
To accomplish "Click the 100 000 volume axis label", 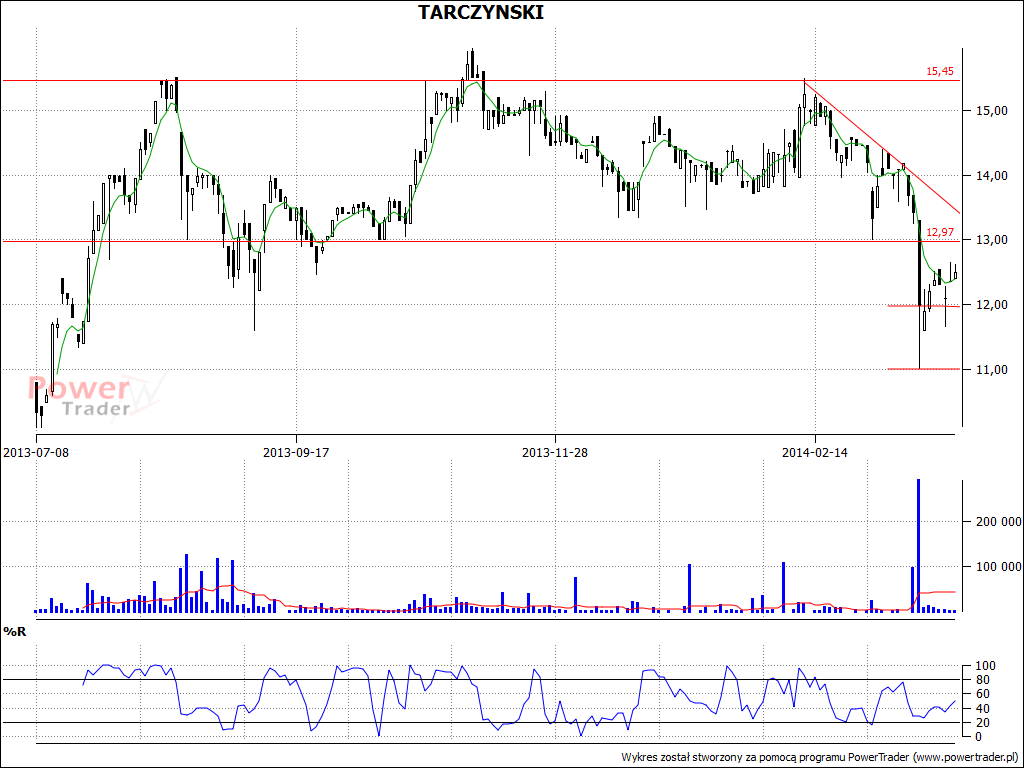I will point(999,567).
